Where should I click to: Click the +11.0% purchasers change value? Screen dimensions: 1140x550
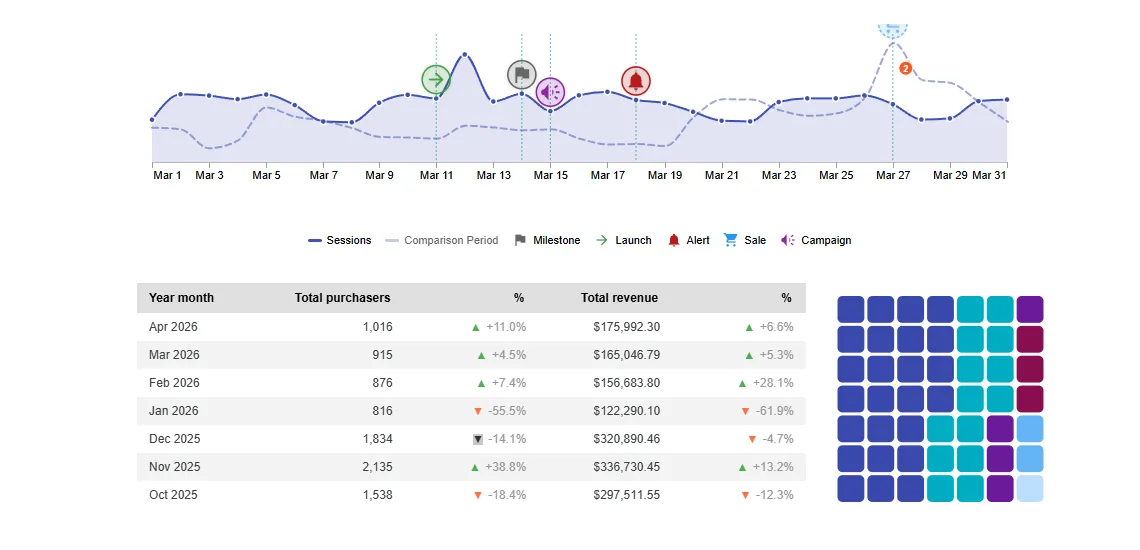pos(506,327)
